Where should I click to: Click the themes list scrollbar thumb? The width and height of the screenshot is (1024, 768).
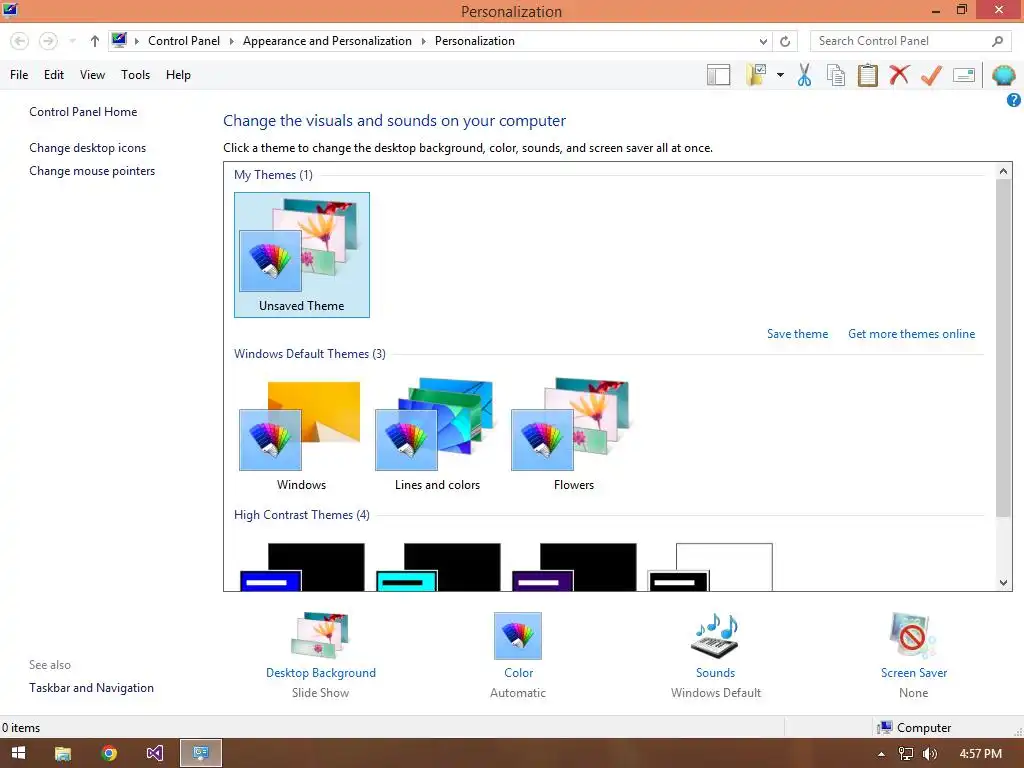[1003, 347]
